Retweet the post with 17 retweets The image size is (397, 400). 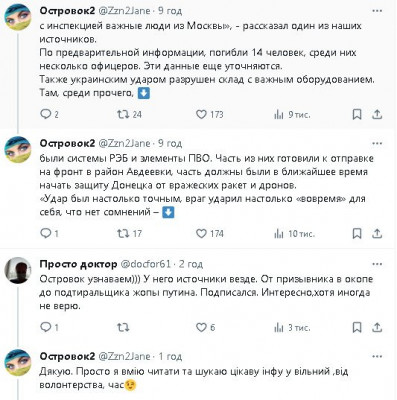click(x=129, y=233)
